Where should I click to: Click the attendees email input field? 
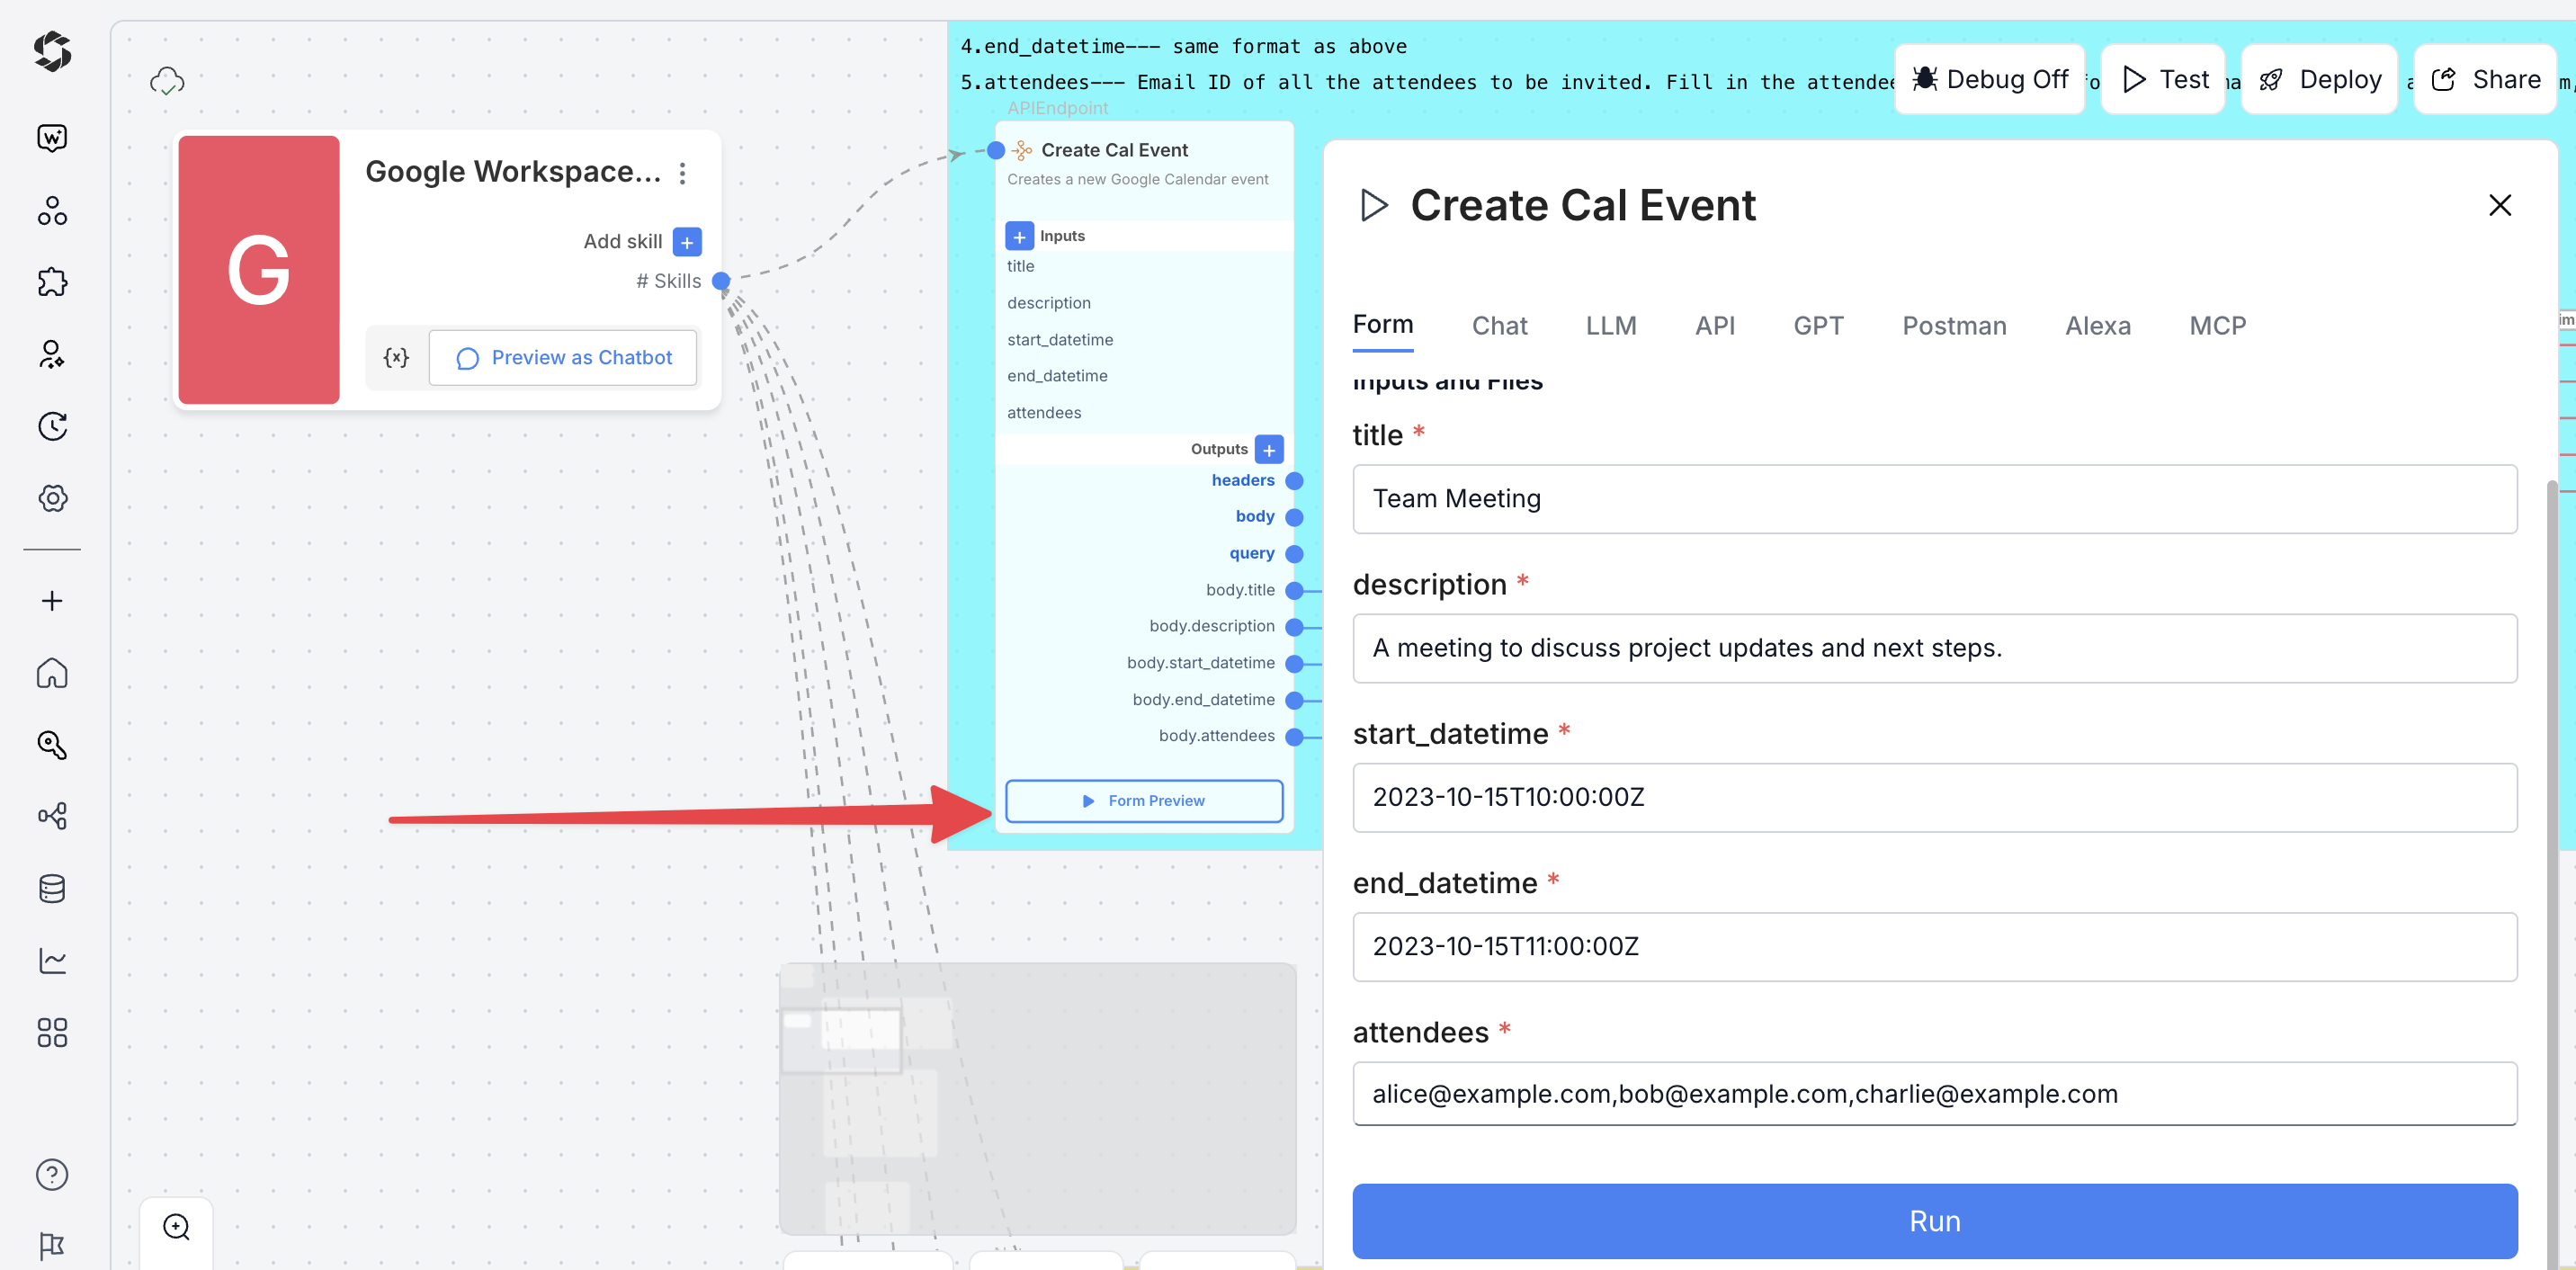(x=1933, y=1093)
